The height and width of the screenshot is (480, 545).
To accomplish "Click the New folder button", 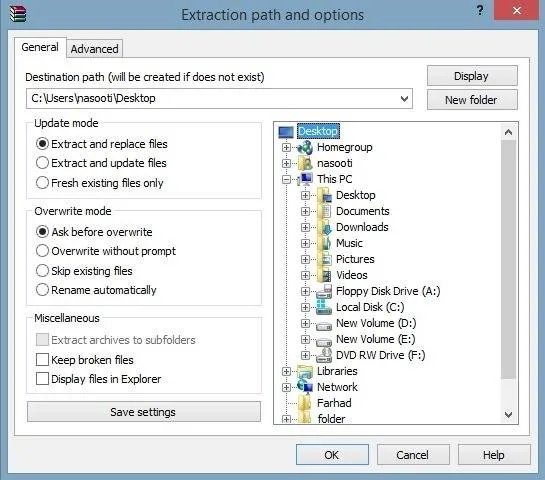I will tap(472, 100).
